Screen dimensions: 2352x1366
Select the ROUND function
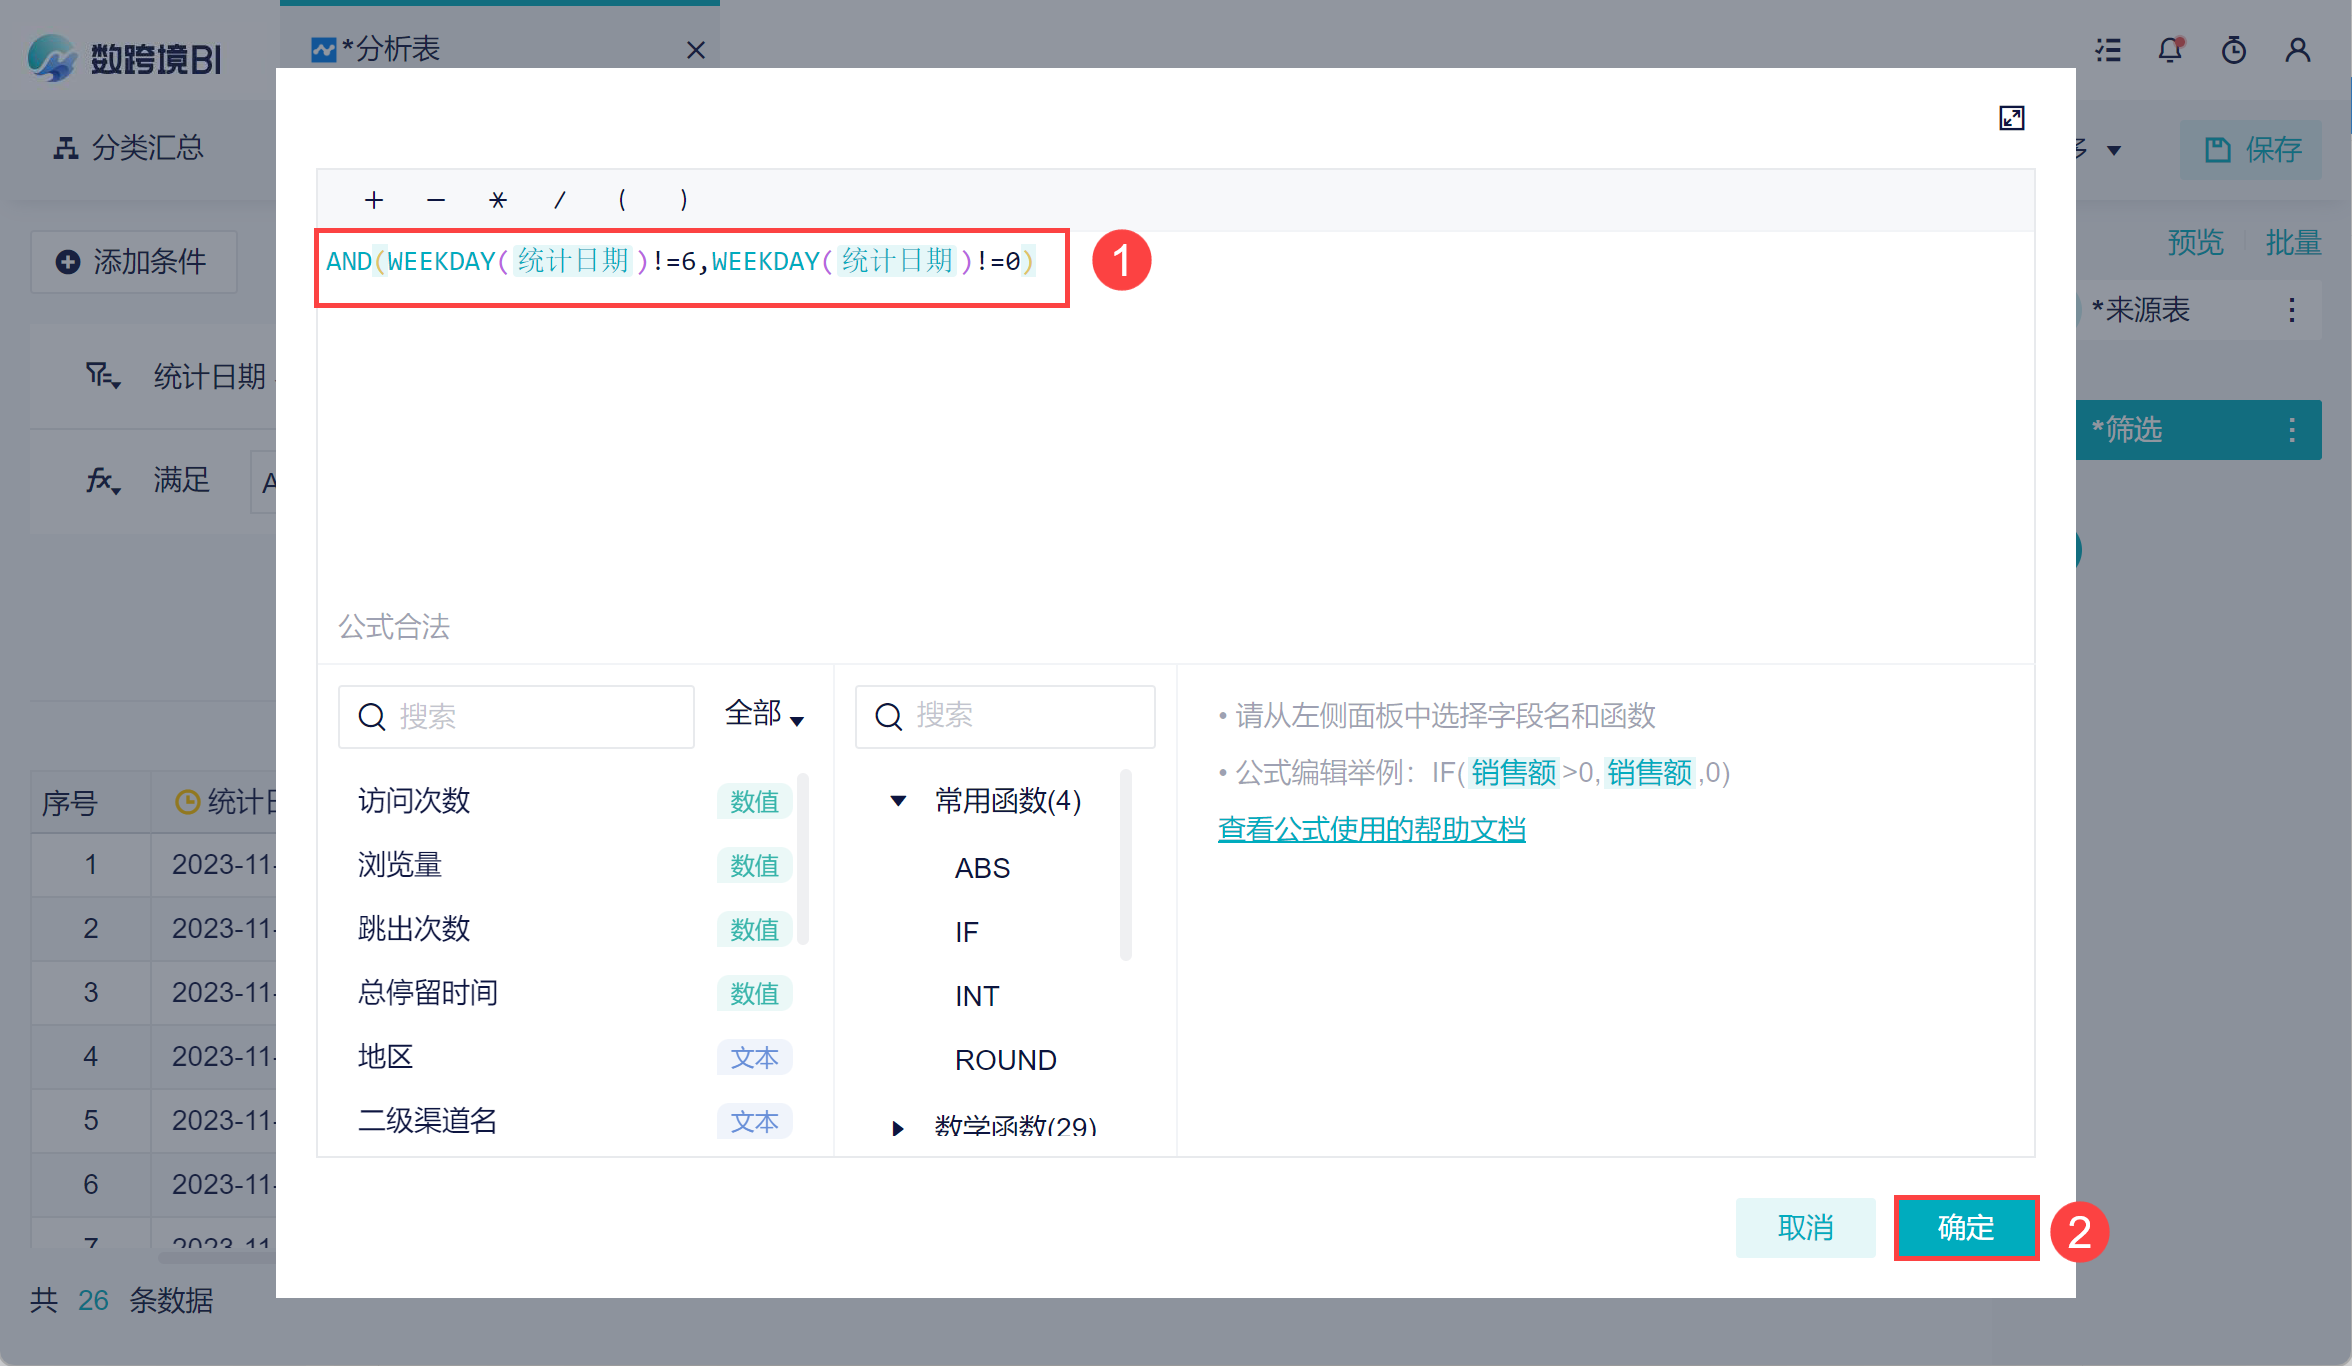click(x=1005, y=1060)
